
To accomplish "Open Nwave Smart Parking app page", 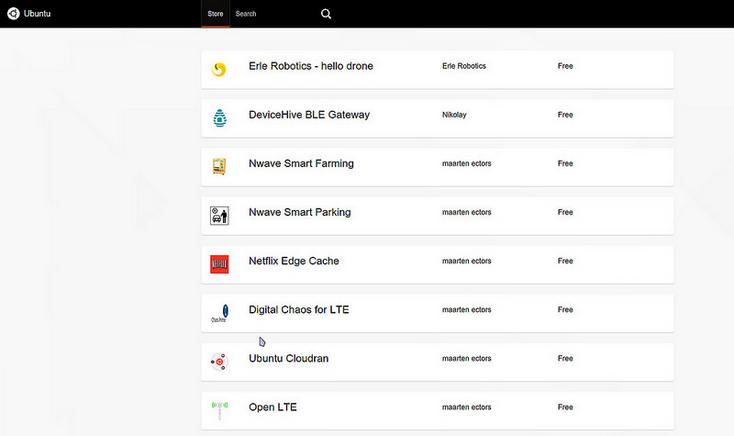I will tap(300, 212).
